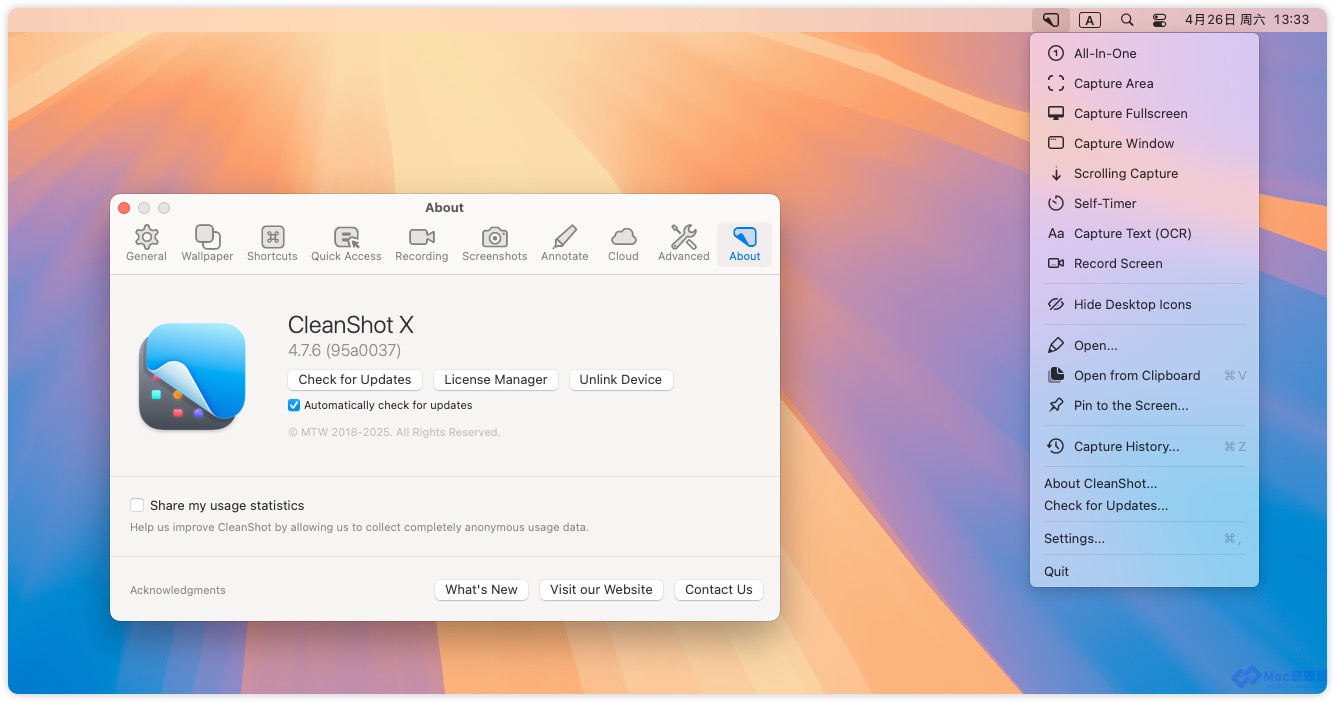Switch to the Advanced tab

click(683, 243)
